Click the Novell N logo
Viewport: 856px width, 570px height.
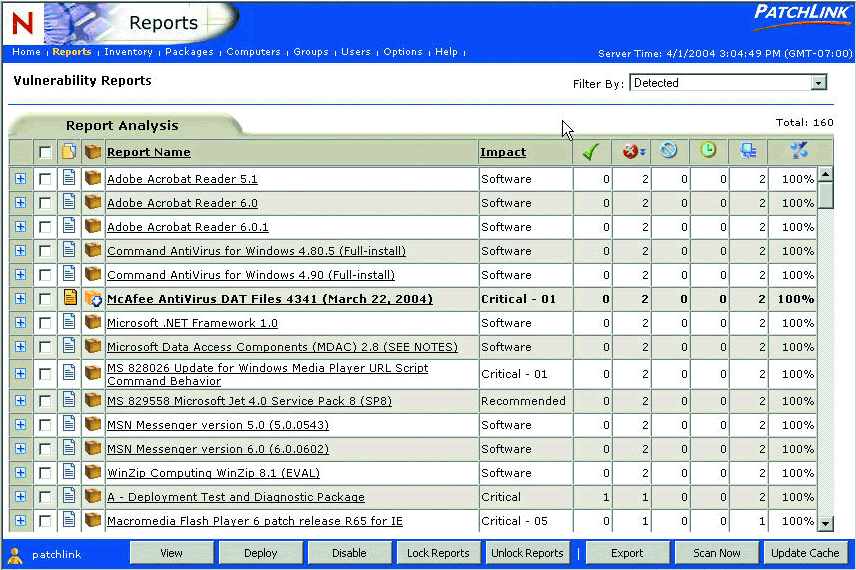click(23, 23)
